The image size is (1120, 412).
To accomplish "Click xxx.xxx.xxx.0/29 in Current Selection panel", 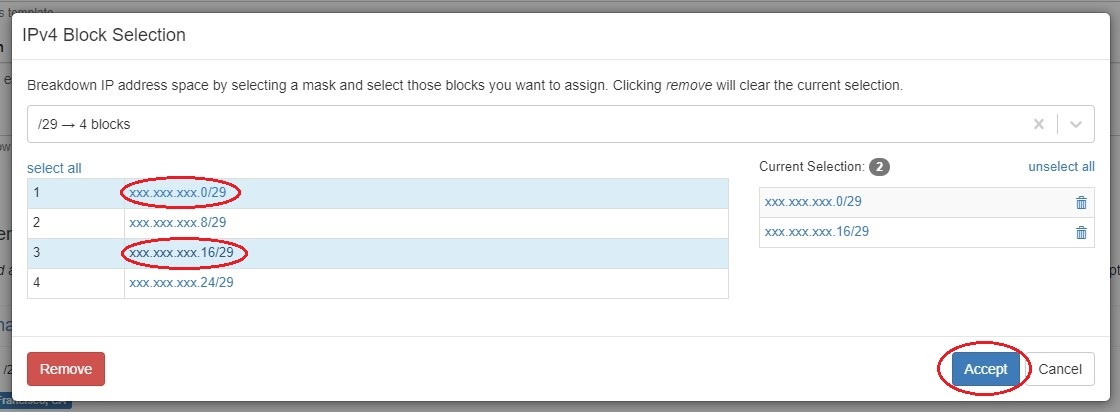I will tap(813, 202).
